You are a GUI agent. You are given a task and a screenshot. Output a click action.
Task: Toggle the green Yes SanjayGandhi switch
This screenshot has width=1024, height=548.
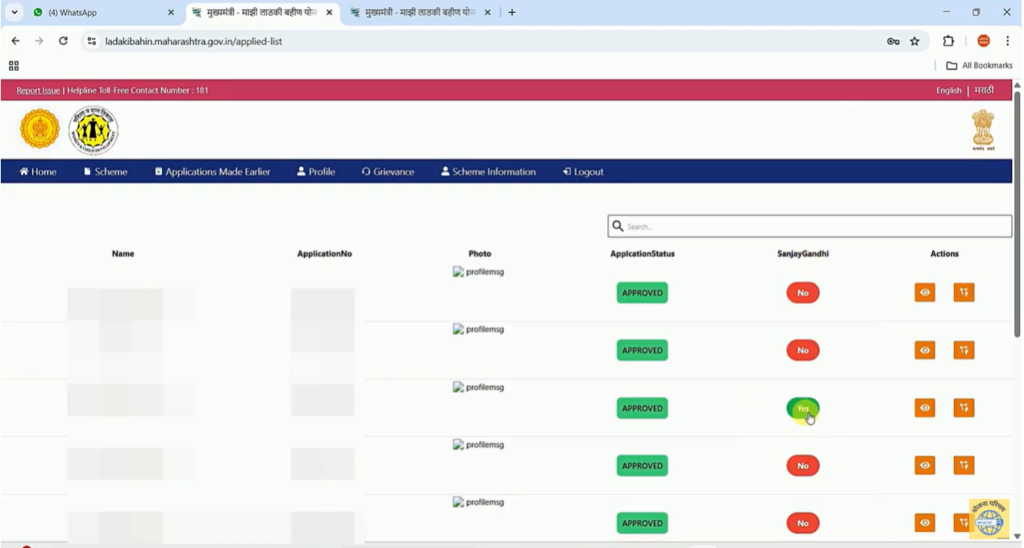802,408
